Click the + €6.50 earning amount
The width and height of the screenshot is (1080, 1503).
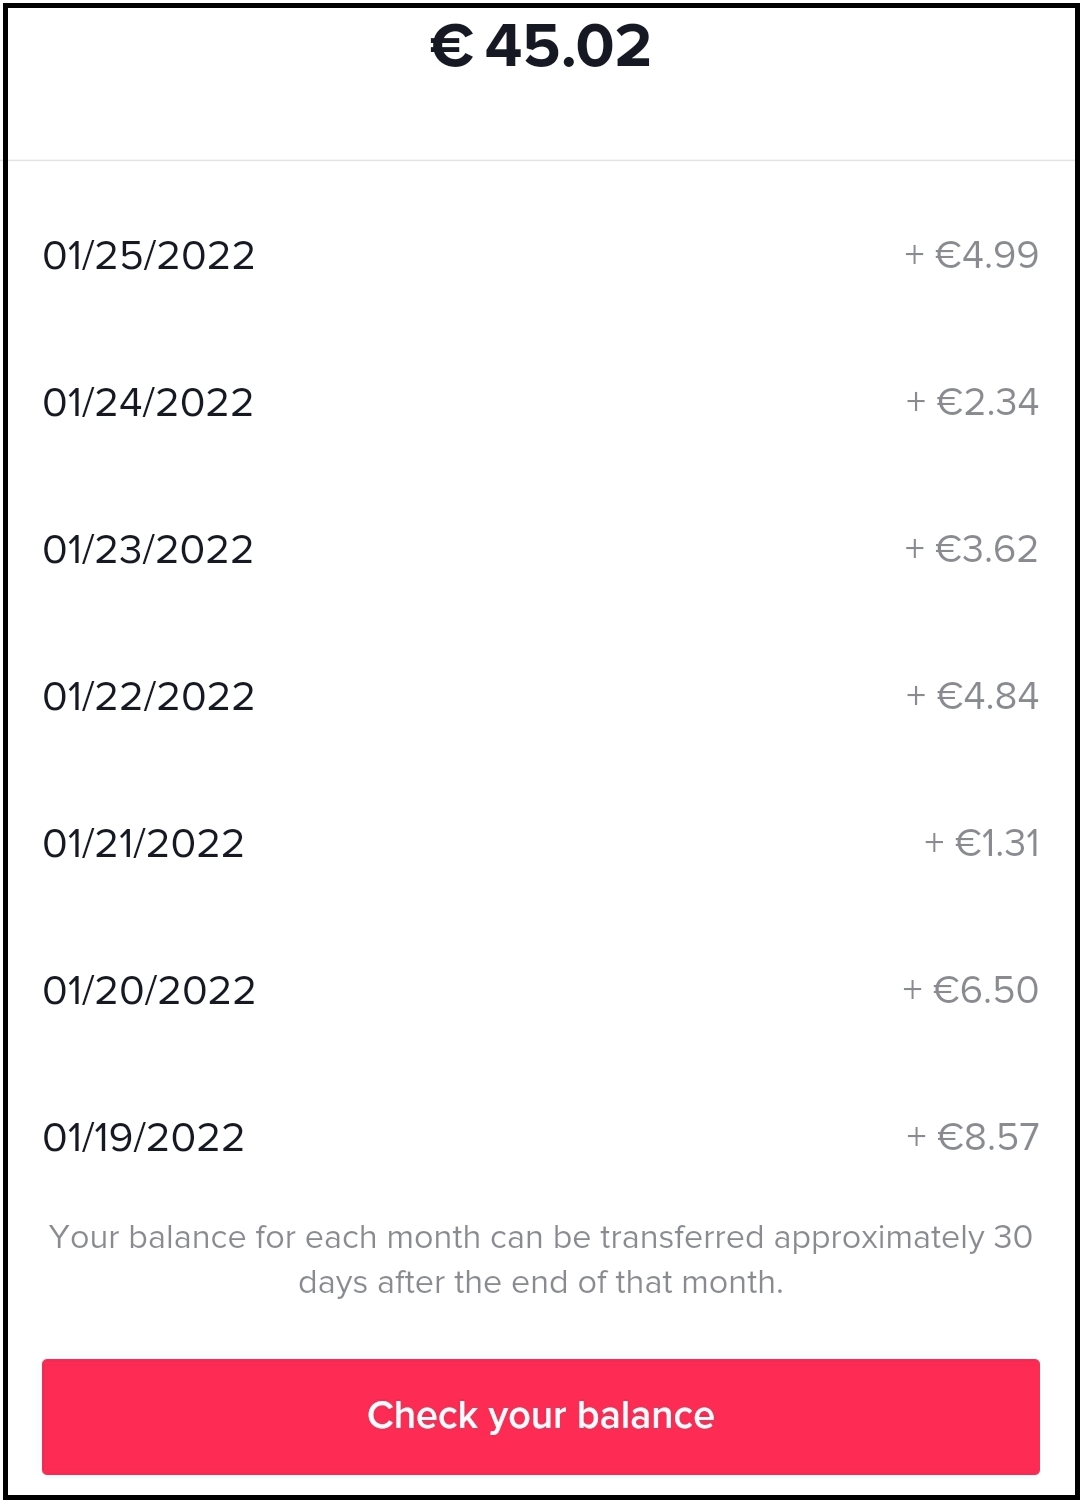pyautogui.click(x=970, y=990)
